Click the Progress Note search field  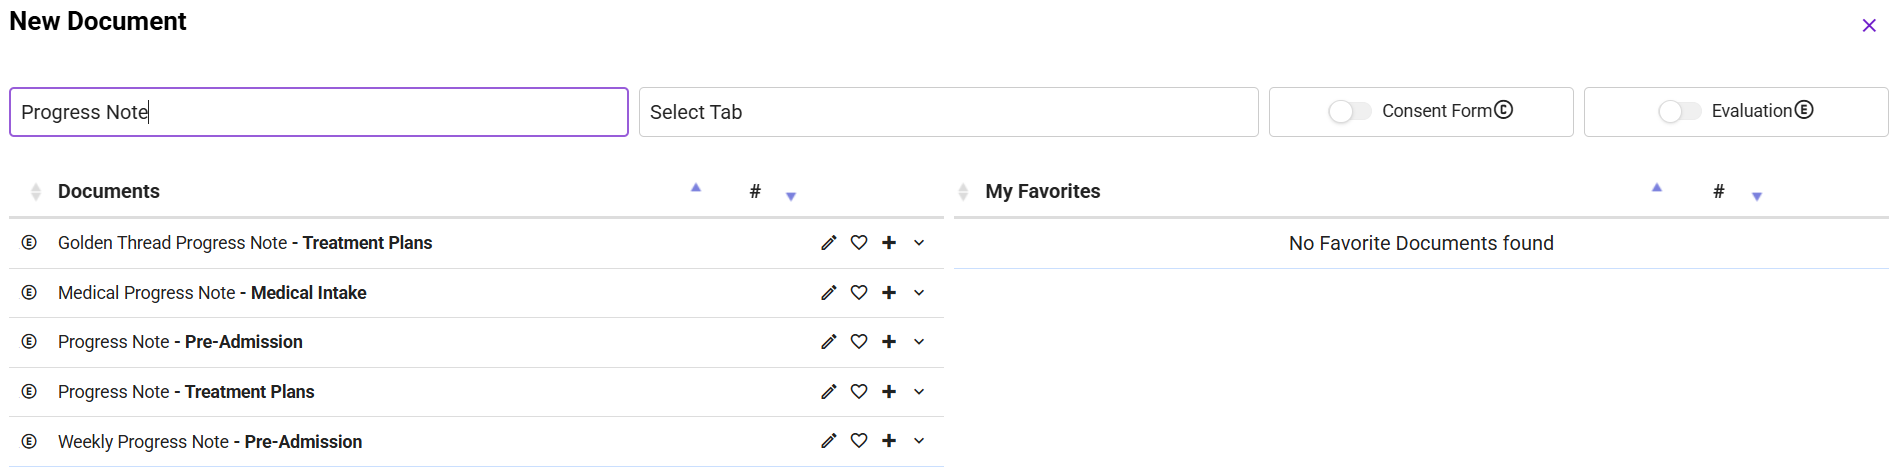tap(318, 112)
